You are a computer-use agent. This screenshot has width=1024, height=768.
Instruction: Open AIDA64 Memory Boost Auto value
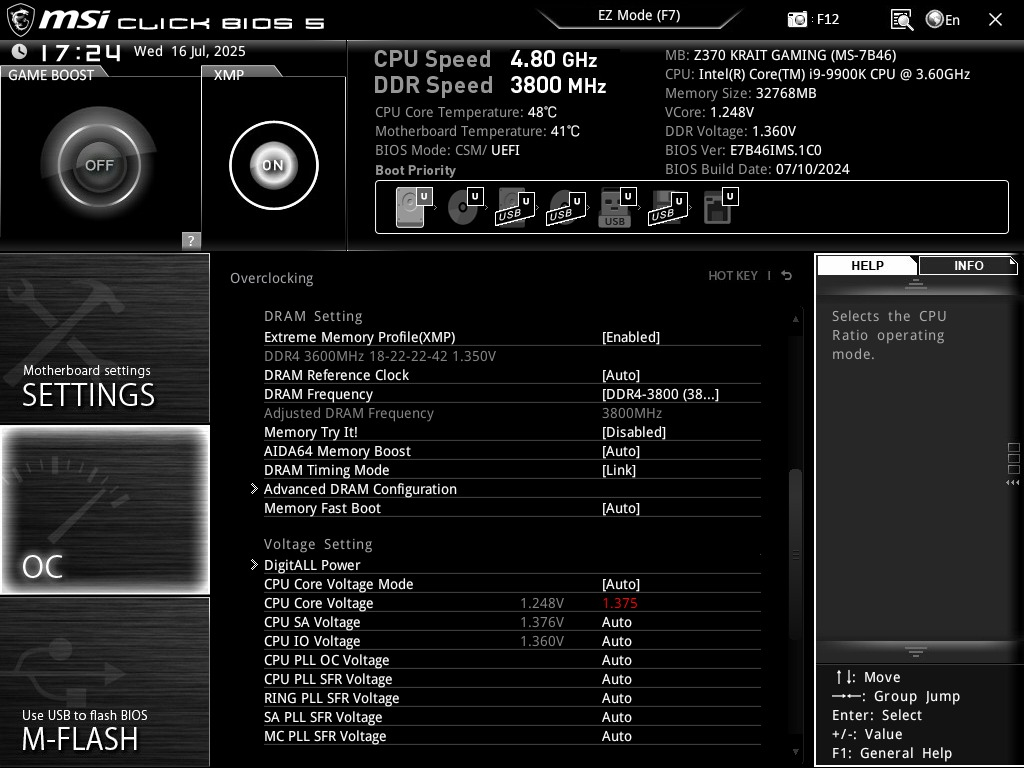(620, 451)
